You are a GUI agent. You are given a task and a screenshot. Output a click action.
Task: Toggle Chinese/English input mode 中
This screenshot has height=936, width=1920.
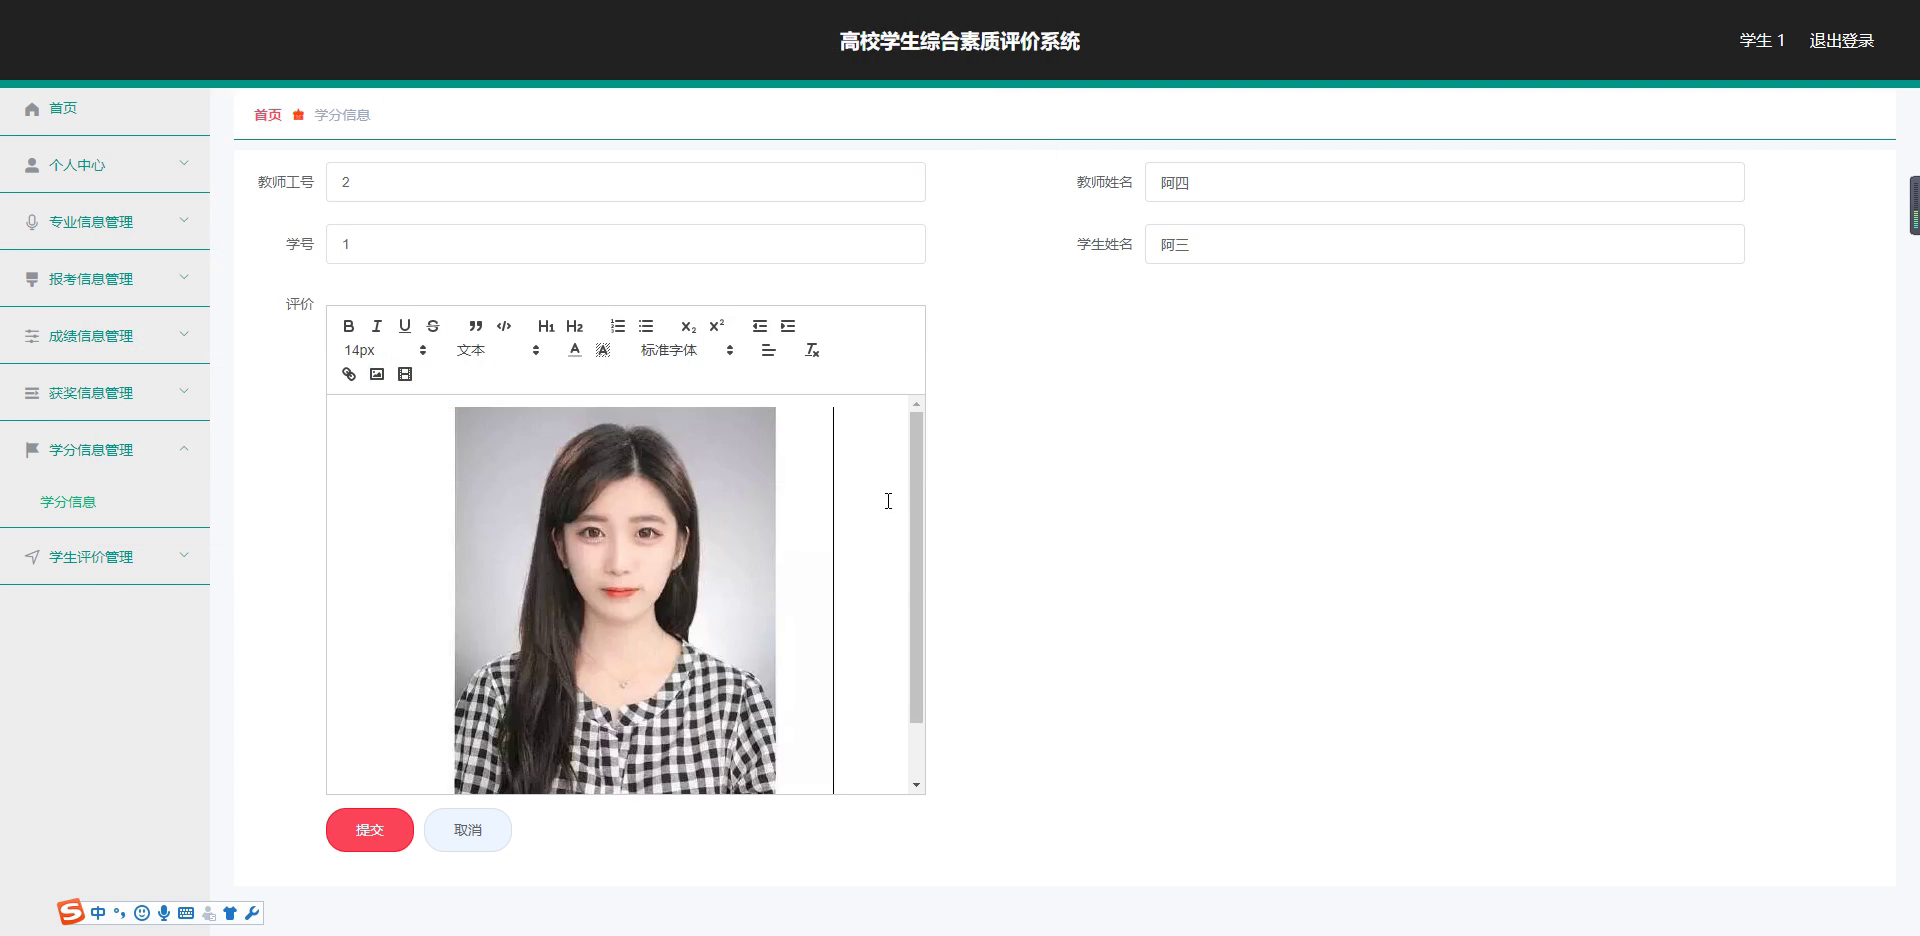pyautogui.click(x=98, y=913)
